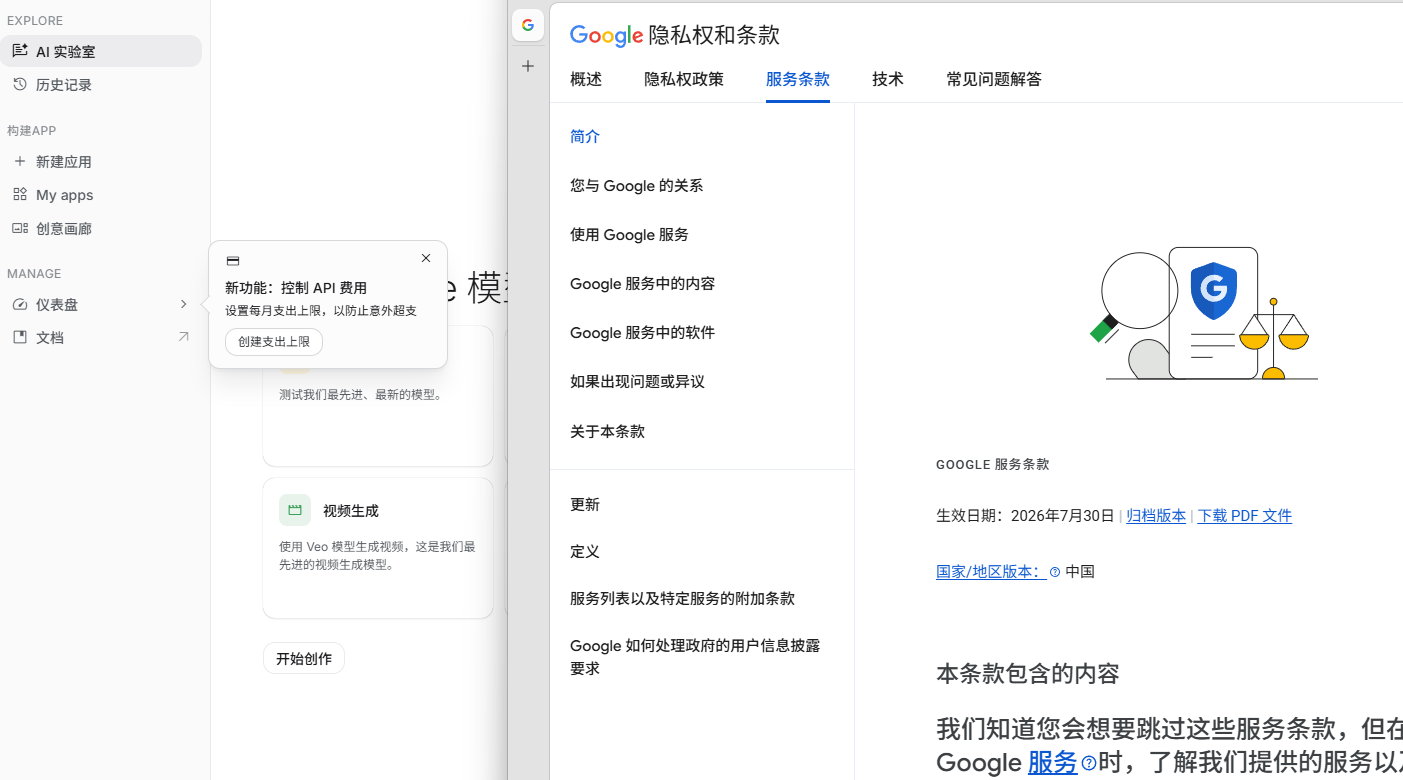1403x780 pixels.
Task: Open 服务列表以及特定服务的附加条款 link
Action: tap(683, 599)
